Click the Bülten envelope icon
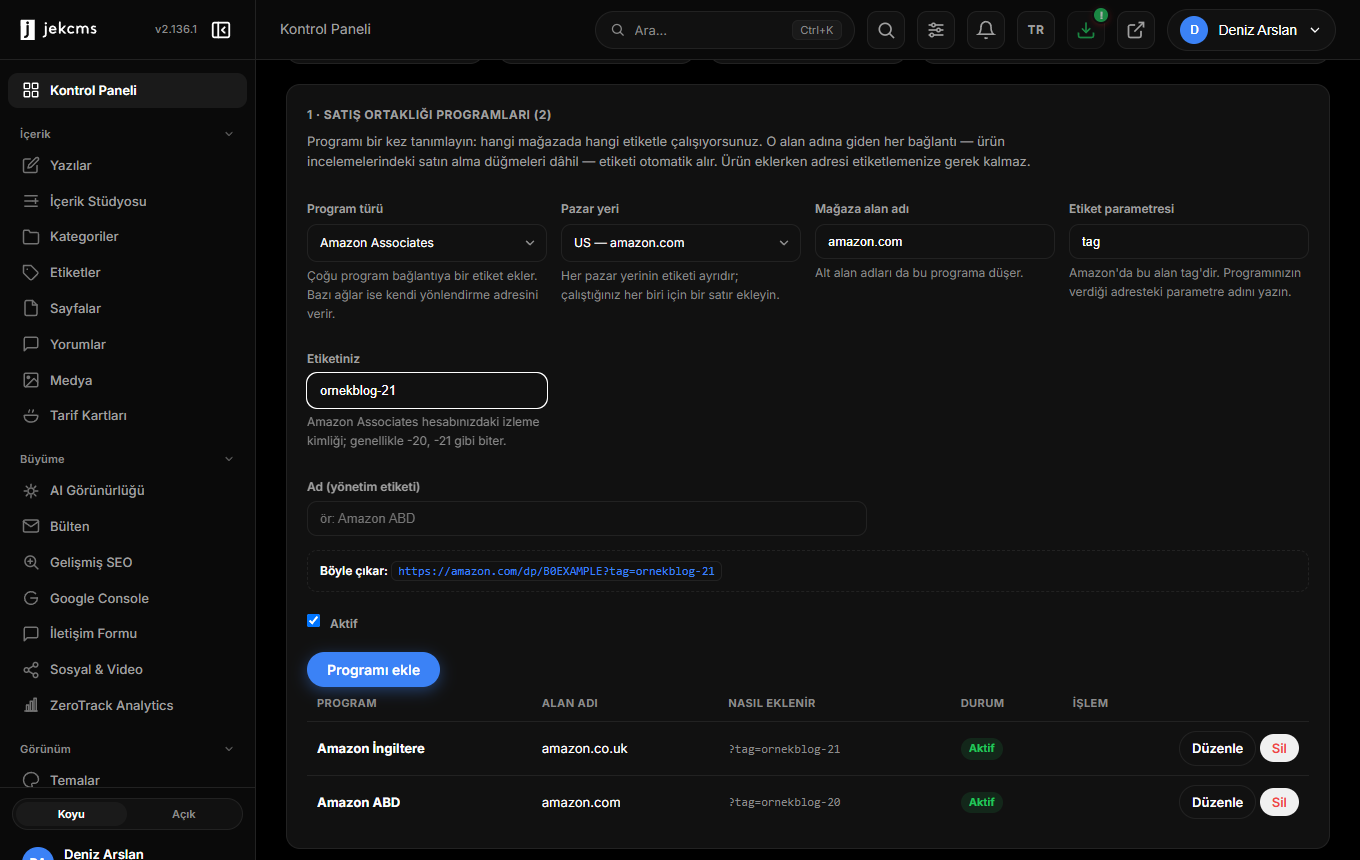 pyautogui.click(x=31, y=526)
